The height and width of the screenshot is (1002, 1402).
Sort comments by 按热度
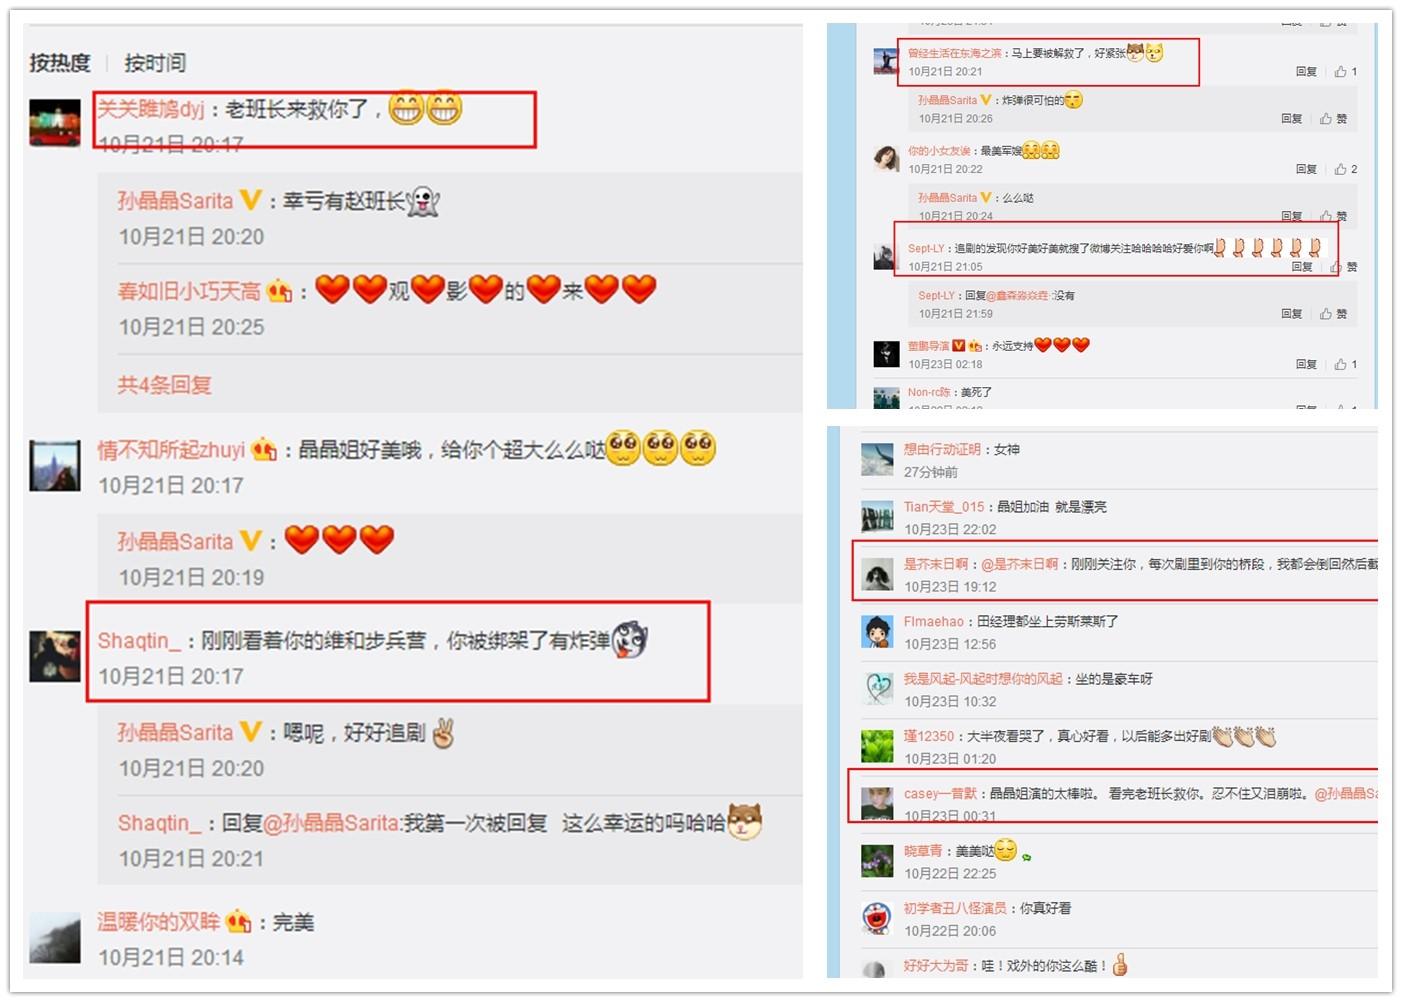point(60,63)
